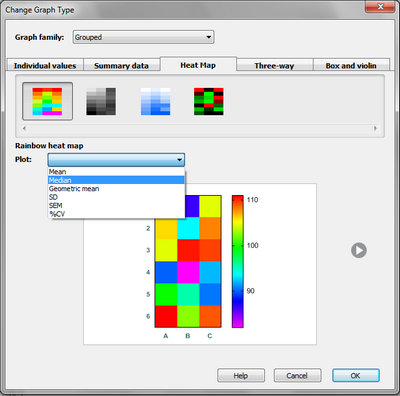Choose SD from the Plot list
The width and height of the screenshot is (400, 396).
116,197
